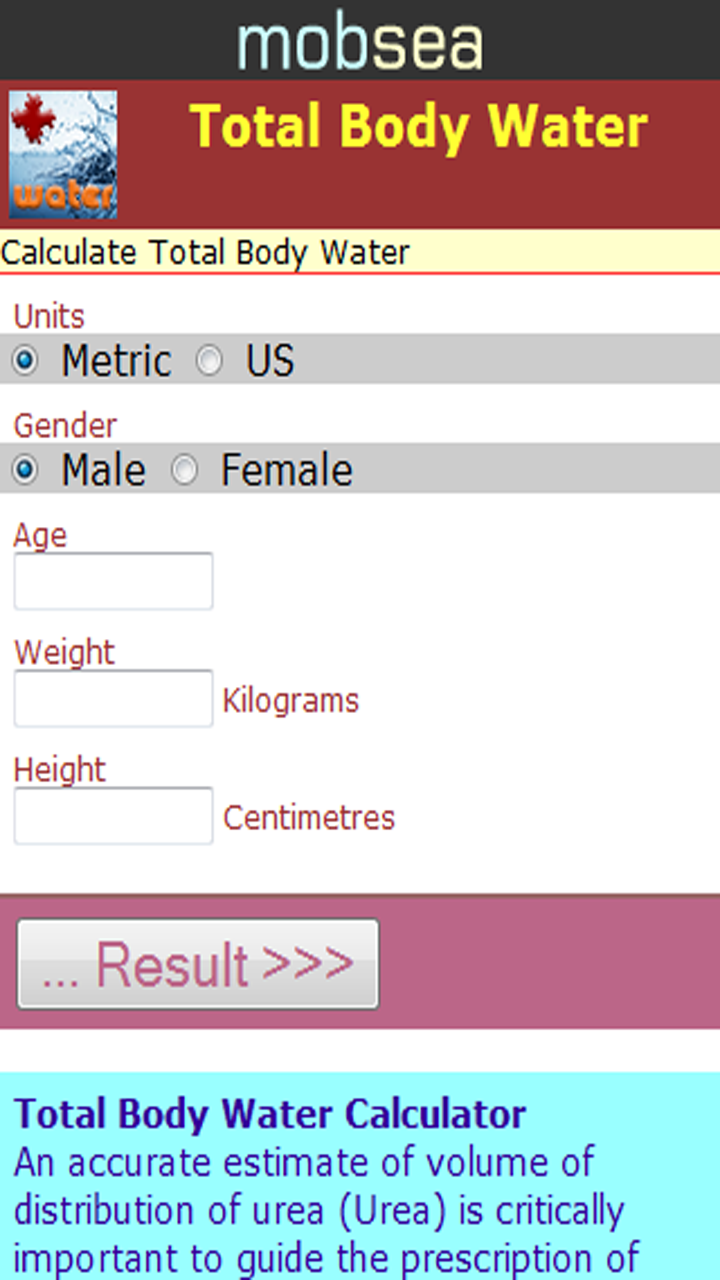
Task: Tap the Units section label
Action: pyautogui.click(x=48, y=316)
